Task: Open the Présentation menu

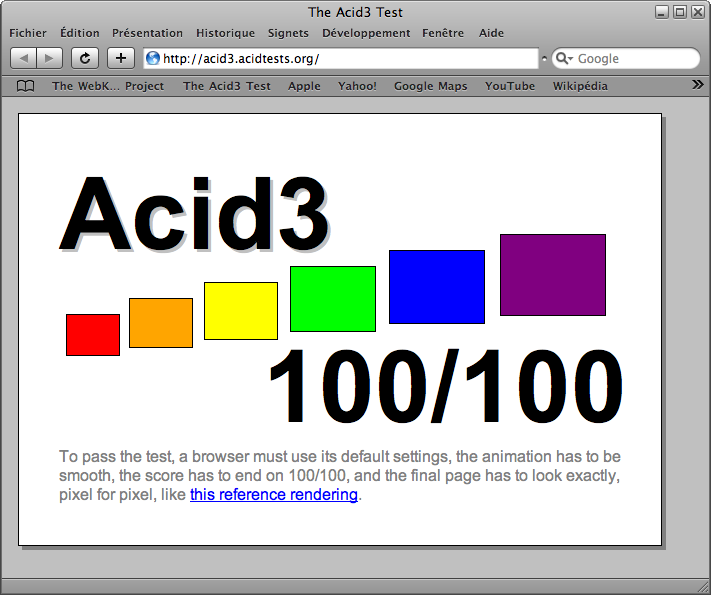Action: click(x=147, y=33)
